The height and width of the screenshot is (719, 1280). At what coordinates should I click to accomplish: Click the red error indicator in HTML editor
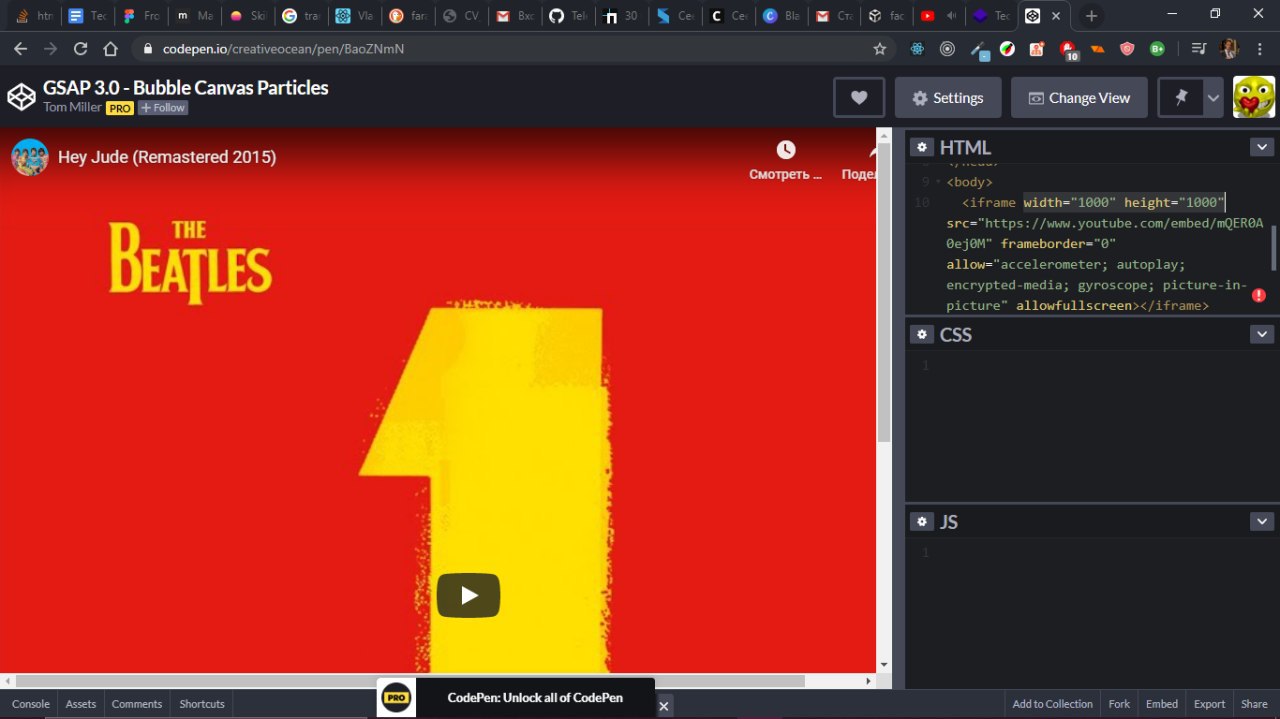click(x=1259, y=295)
